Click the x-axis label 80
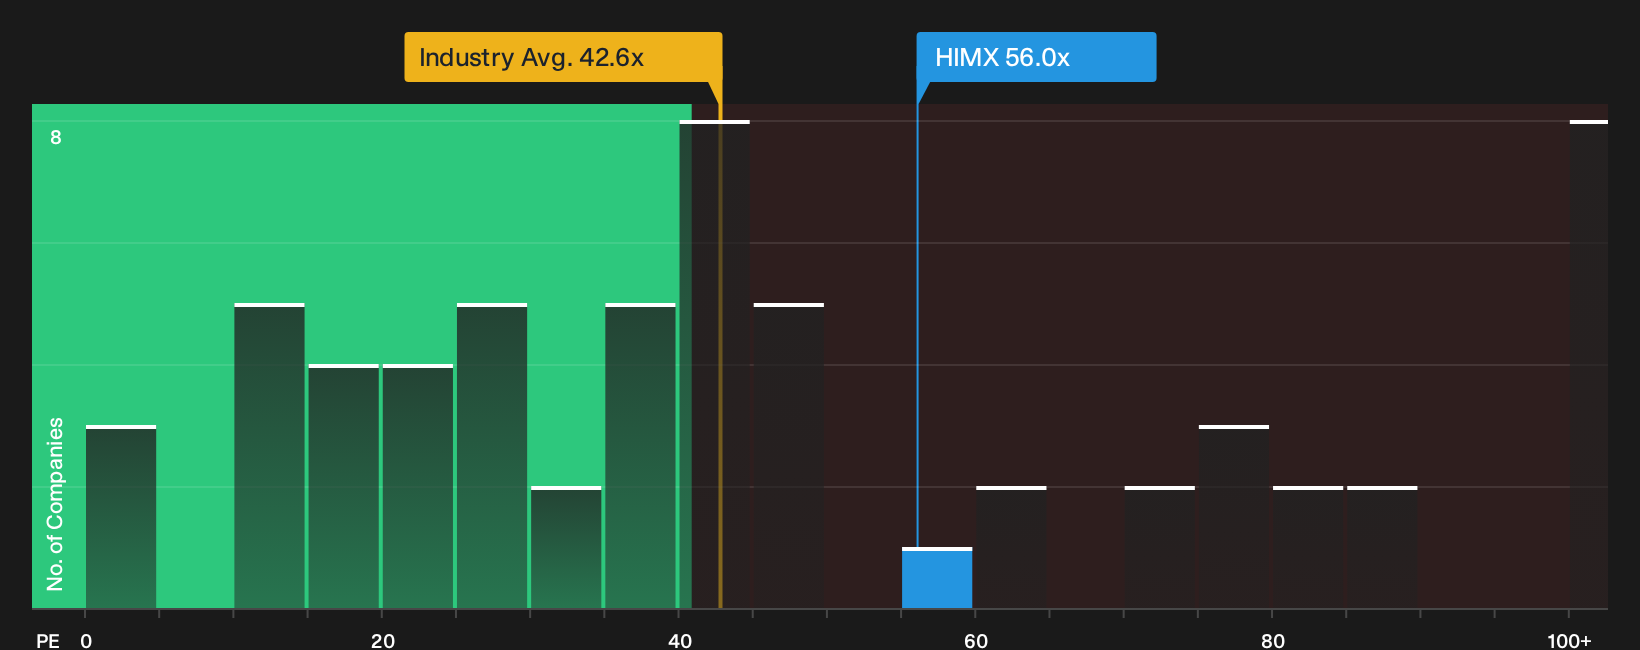Screen dimensions: 1640x650 1272,640
